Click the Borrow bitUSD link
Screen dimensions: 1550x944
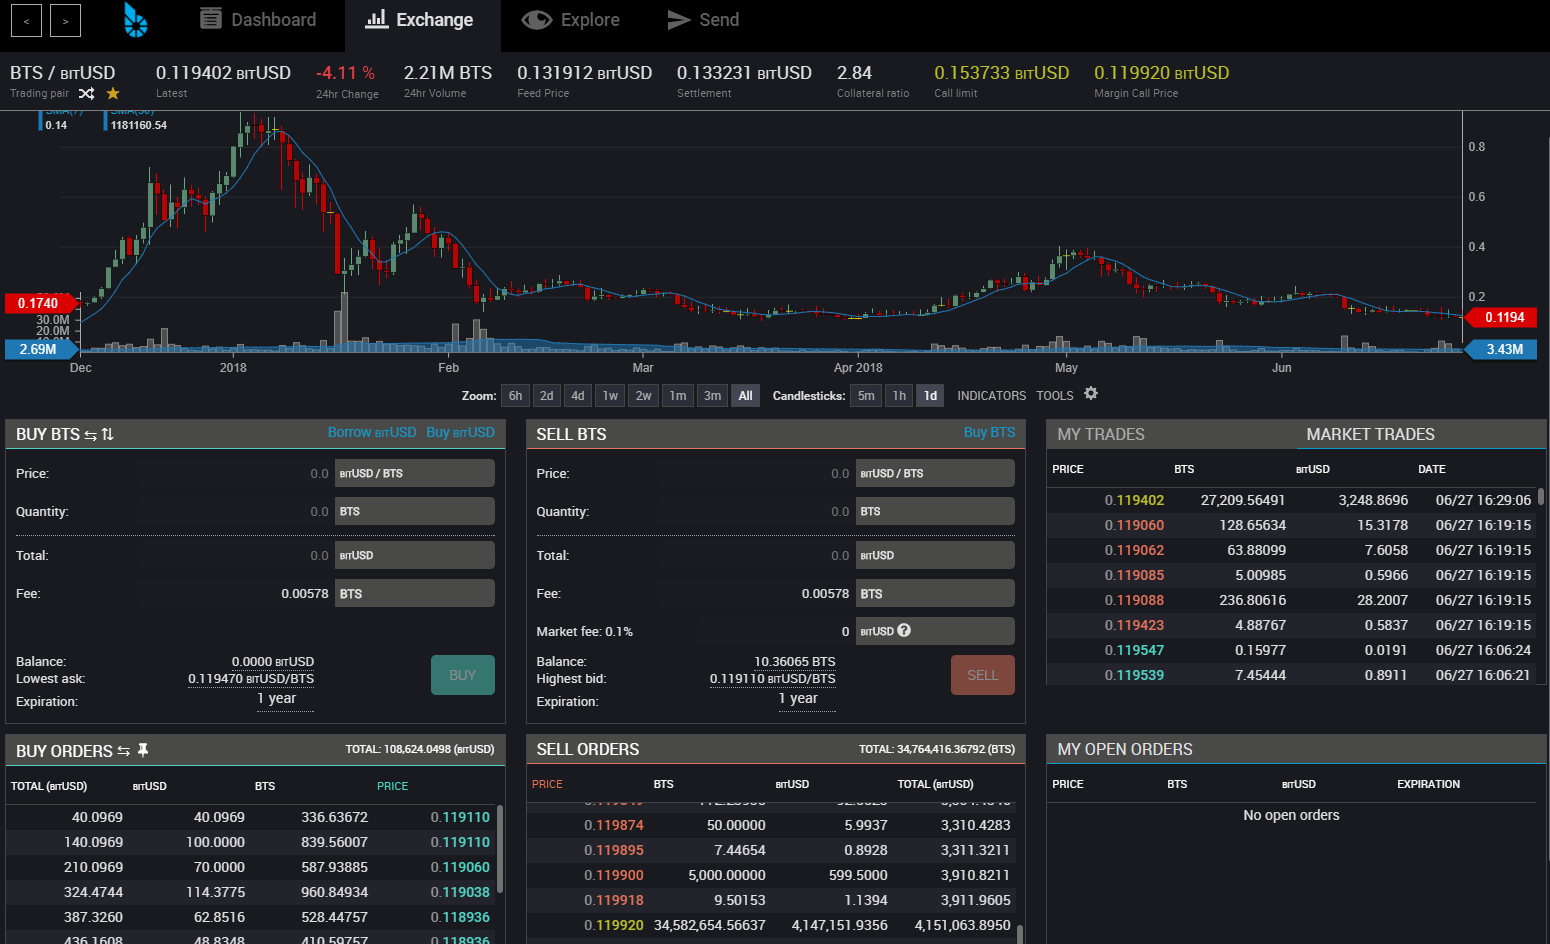[x=372, y=432]
